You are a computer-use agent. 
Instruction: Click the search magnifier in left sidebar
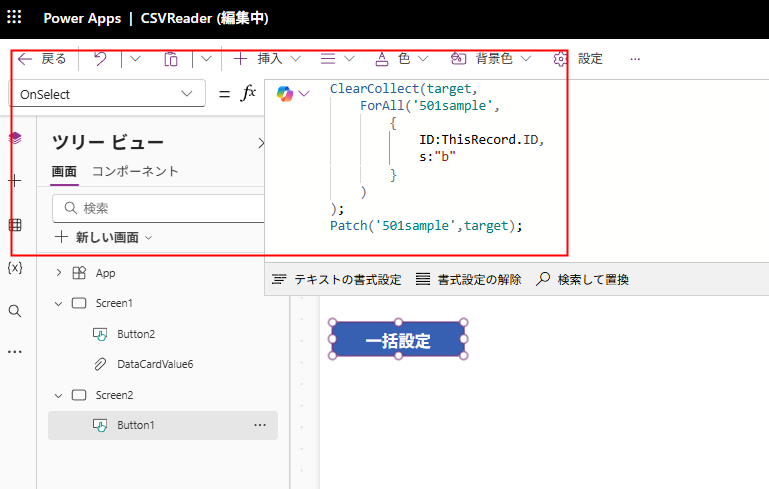pos(14,311)
